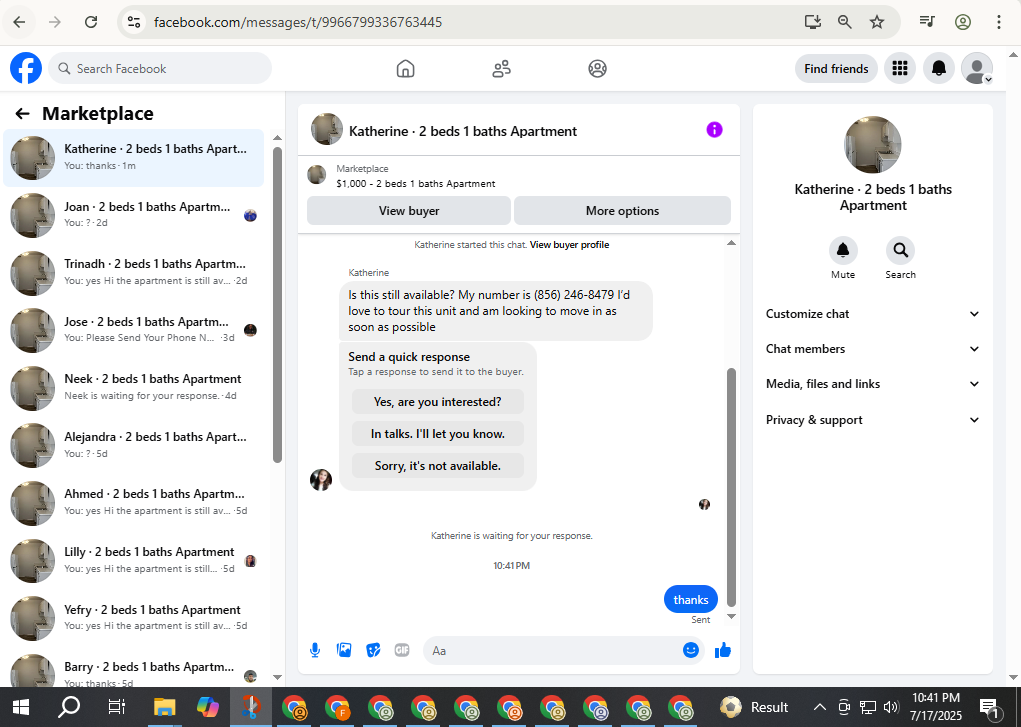Expand Privacy & support section
Screen dimensions: 1021x727
click(873, 420)
